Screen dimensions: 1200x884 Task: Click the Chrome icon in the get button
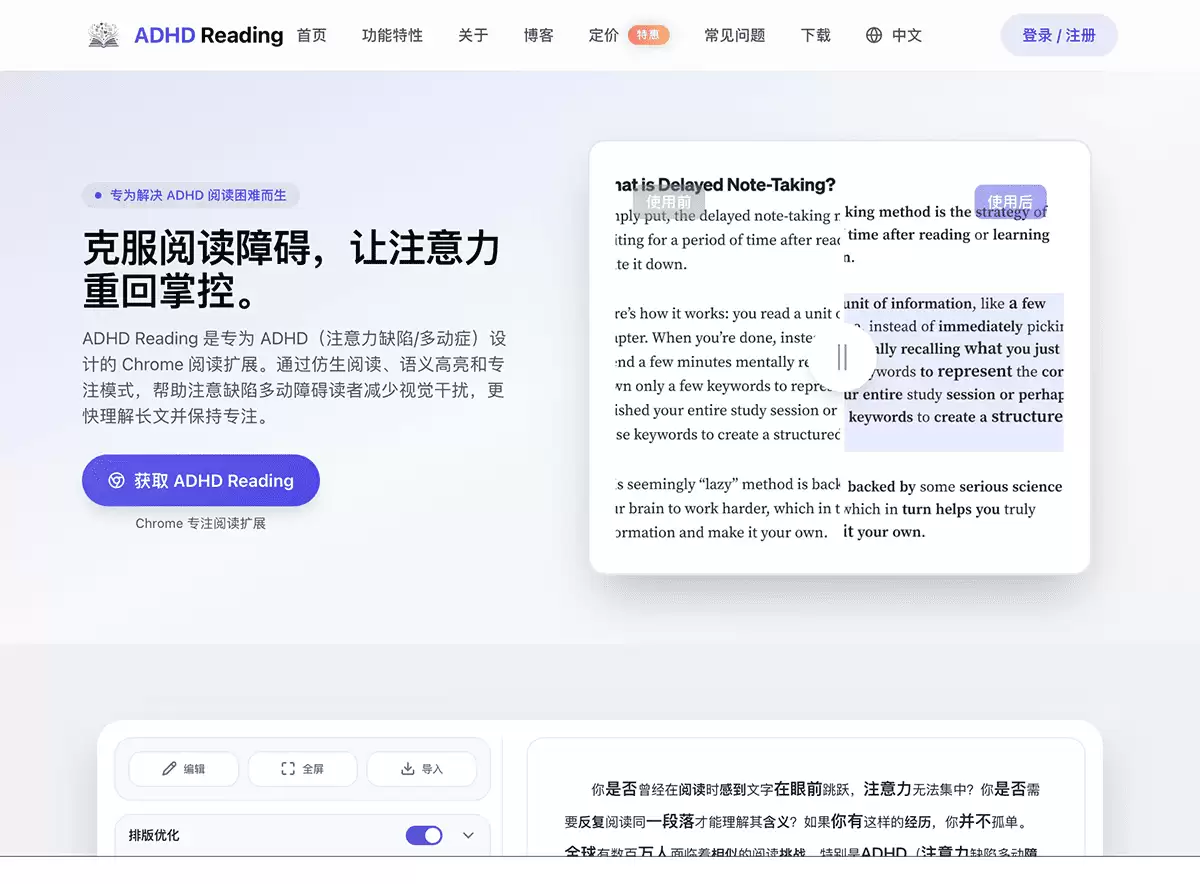[x=116, y=480]
